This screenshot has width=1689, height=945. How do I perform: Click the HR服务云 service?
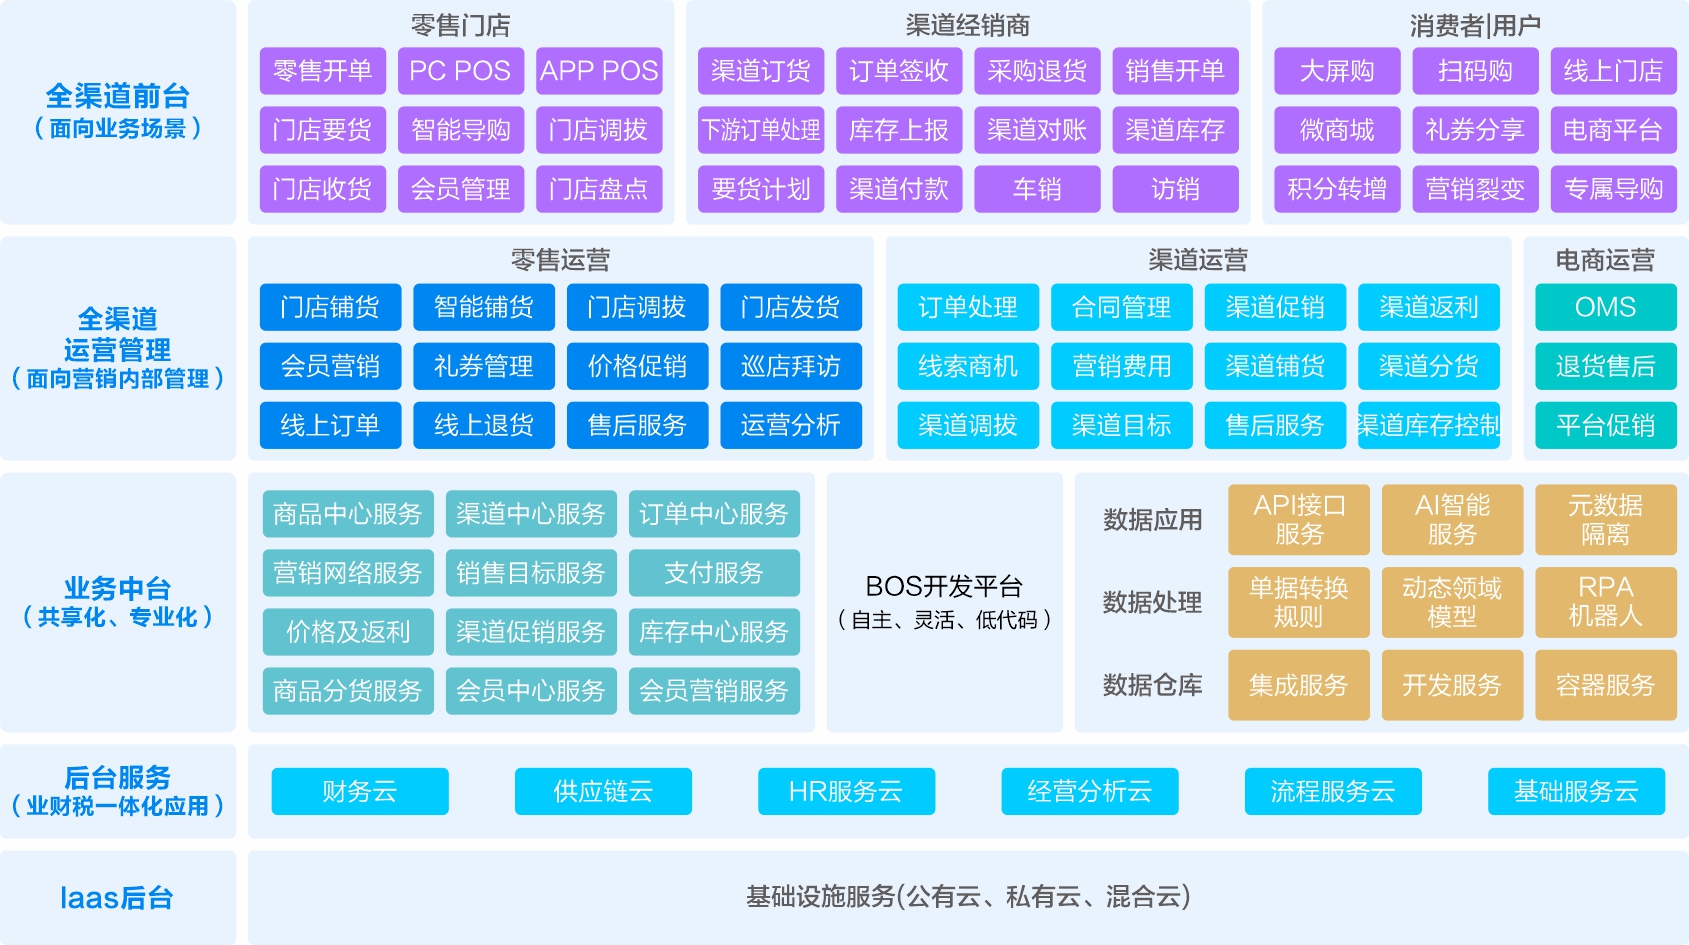(845, 791)
